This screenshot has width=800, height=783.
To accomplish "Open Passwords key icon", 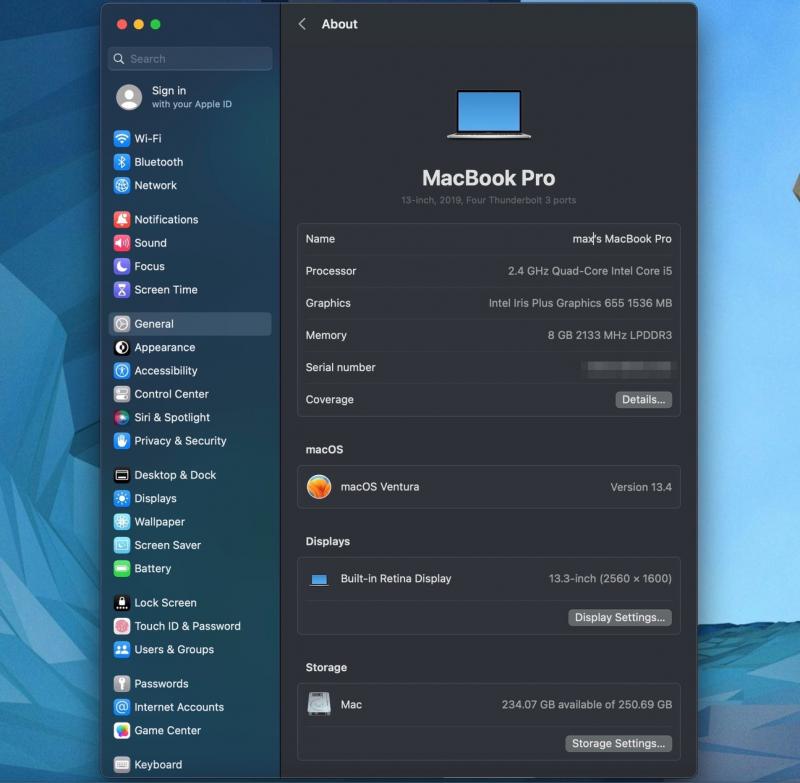I will coord(121,684).
